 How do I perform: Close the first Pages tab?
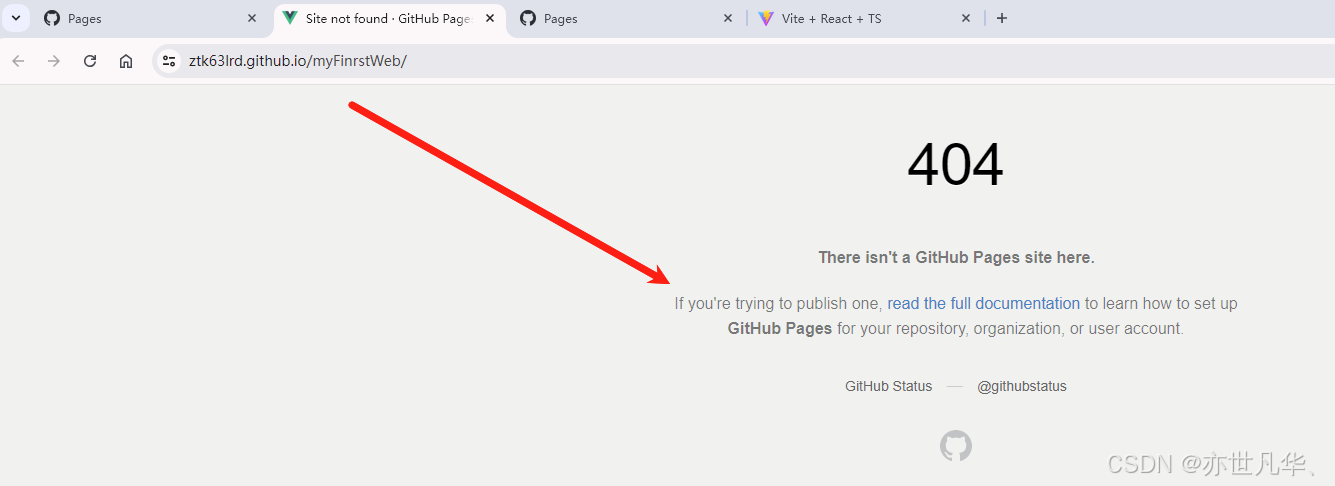coord(252,18)
